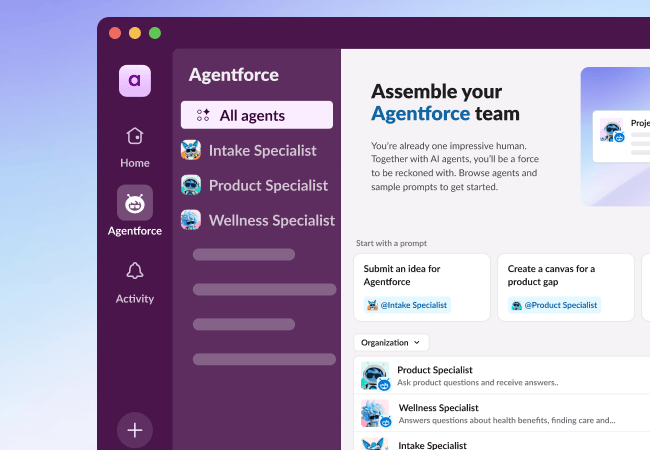The image size is (650, 450).
Task: Open the Wellness Specialist row in the organization list
Action: tap(502, 413)
